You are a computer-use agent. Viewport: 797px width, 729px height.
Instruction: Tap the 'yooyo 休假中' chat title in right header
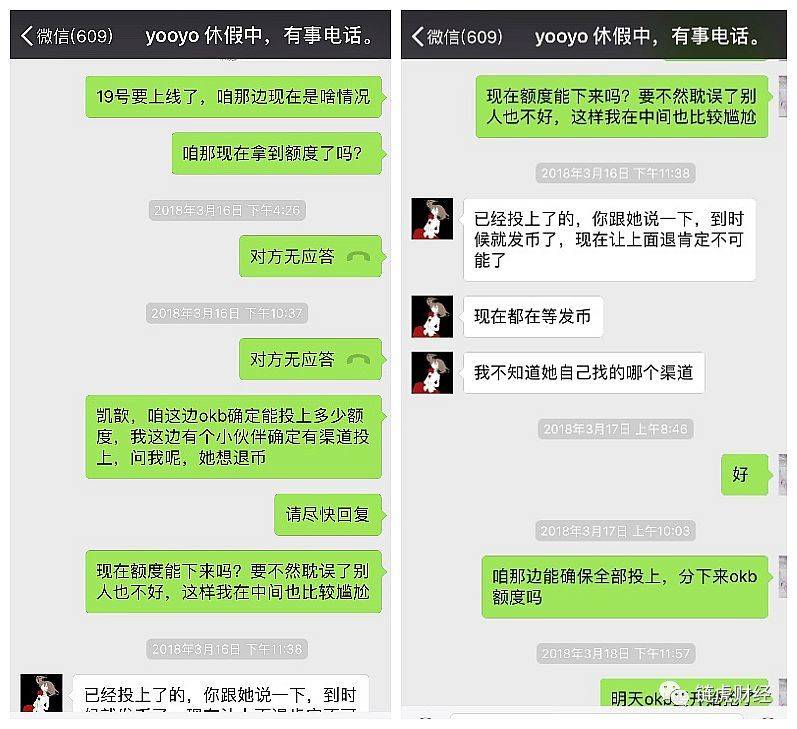coord(648,36)
